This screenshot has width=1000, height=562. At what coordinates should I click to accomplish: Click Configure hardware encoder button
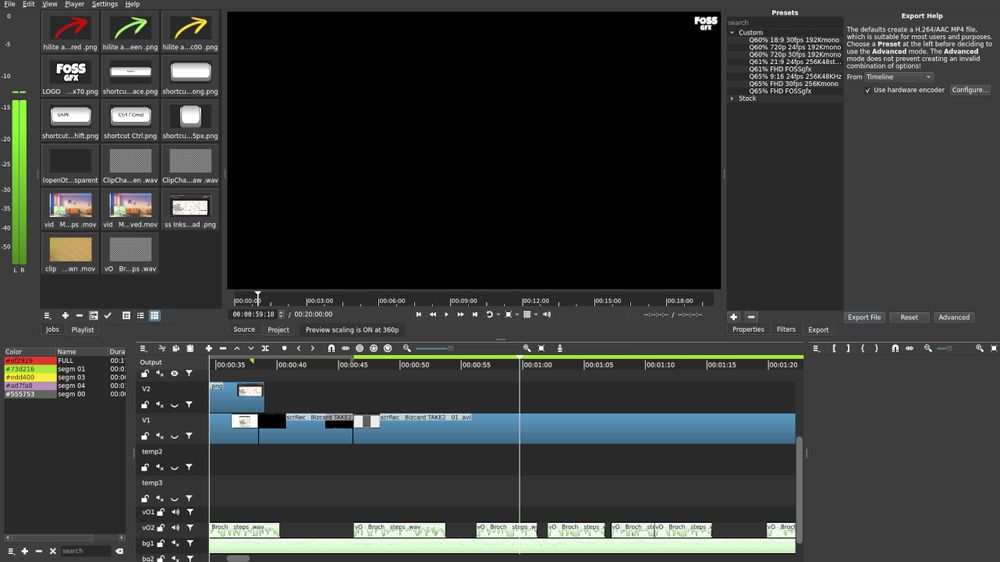pos(969,90)
